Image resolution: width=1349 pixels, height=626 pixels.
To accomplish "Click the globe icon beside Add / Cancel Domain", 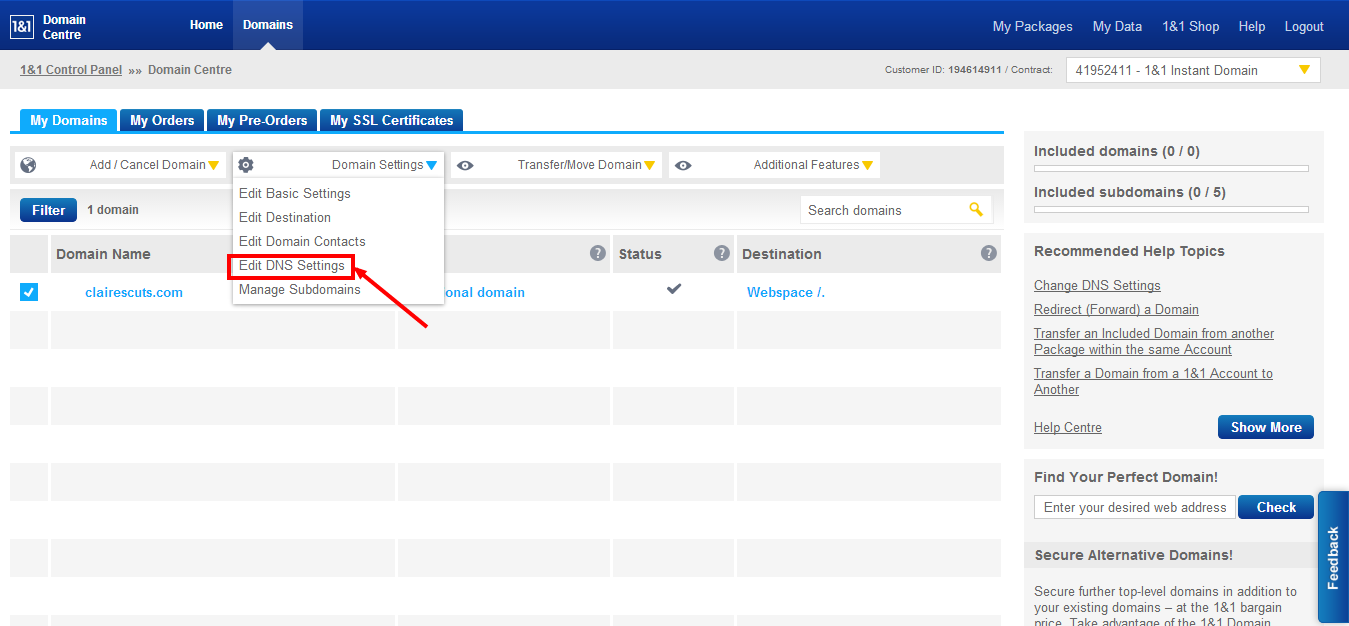I will pos(28,165).
